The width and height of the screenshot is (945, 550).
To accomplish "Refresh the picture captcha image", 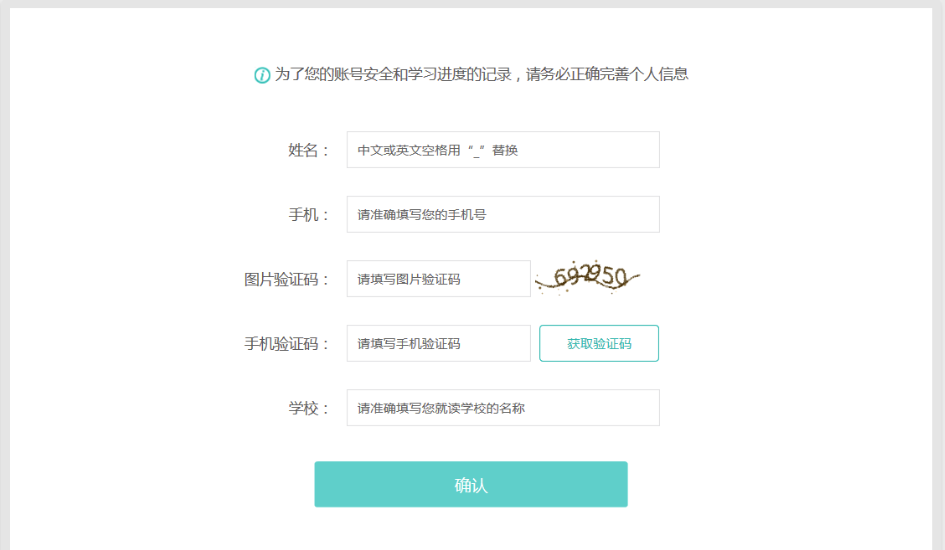I will pos(587,278).
